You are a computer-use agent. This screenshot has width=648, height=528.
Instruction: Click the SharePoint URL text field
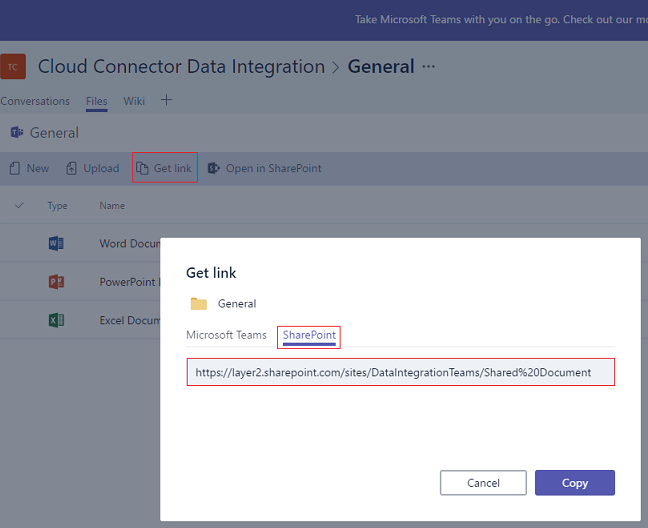point(400,372)
